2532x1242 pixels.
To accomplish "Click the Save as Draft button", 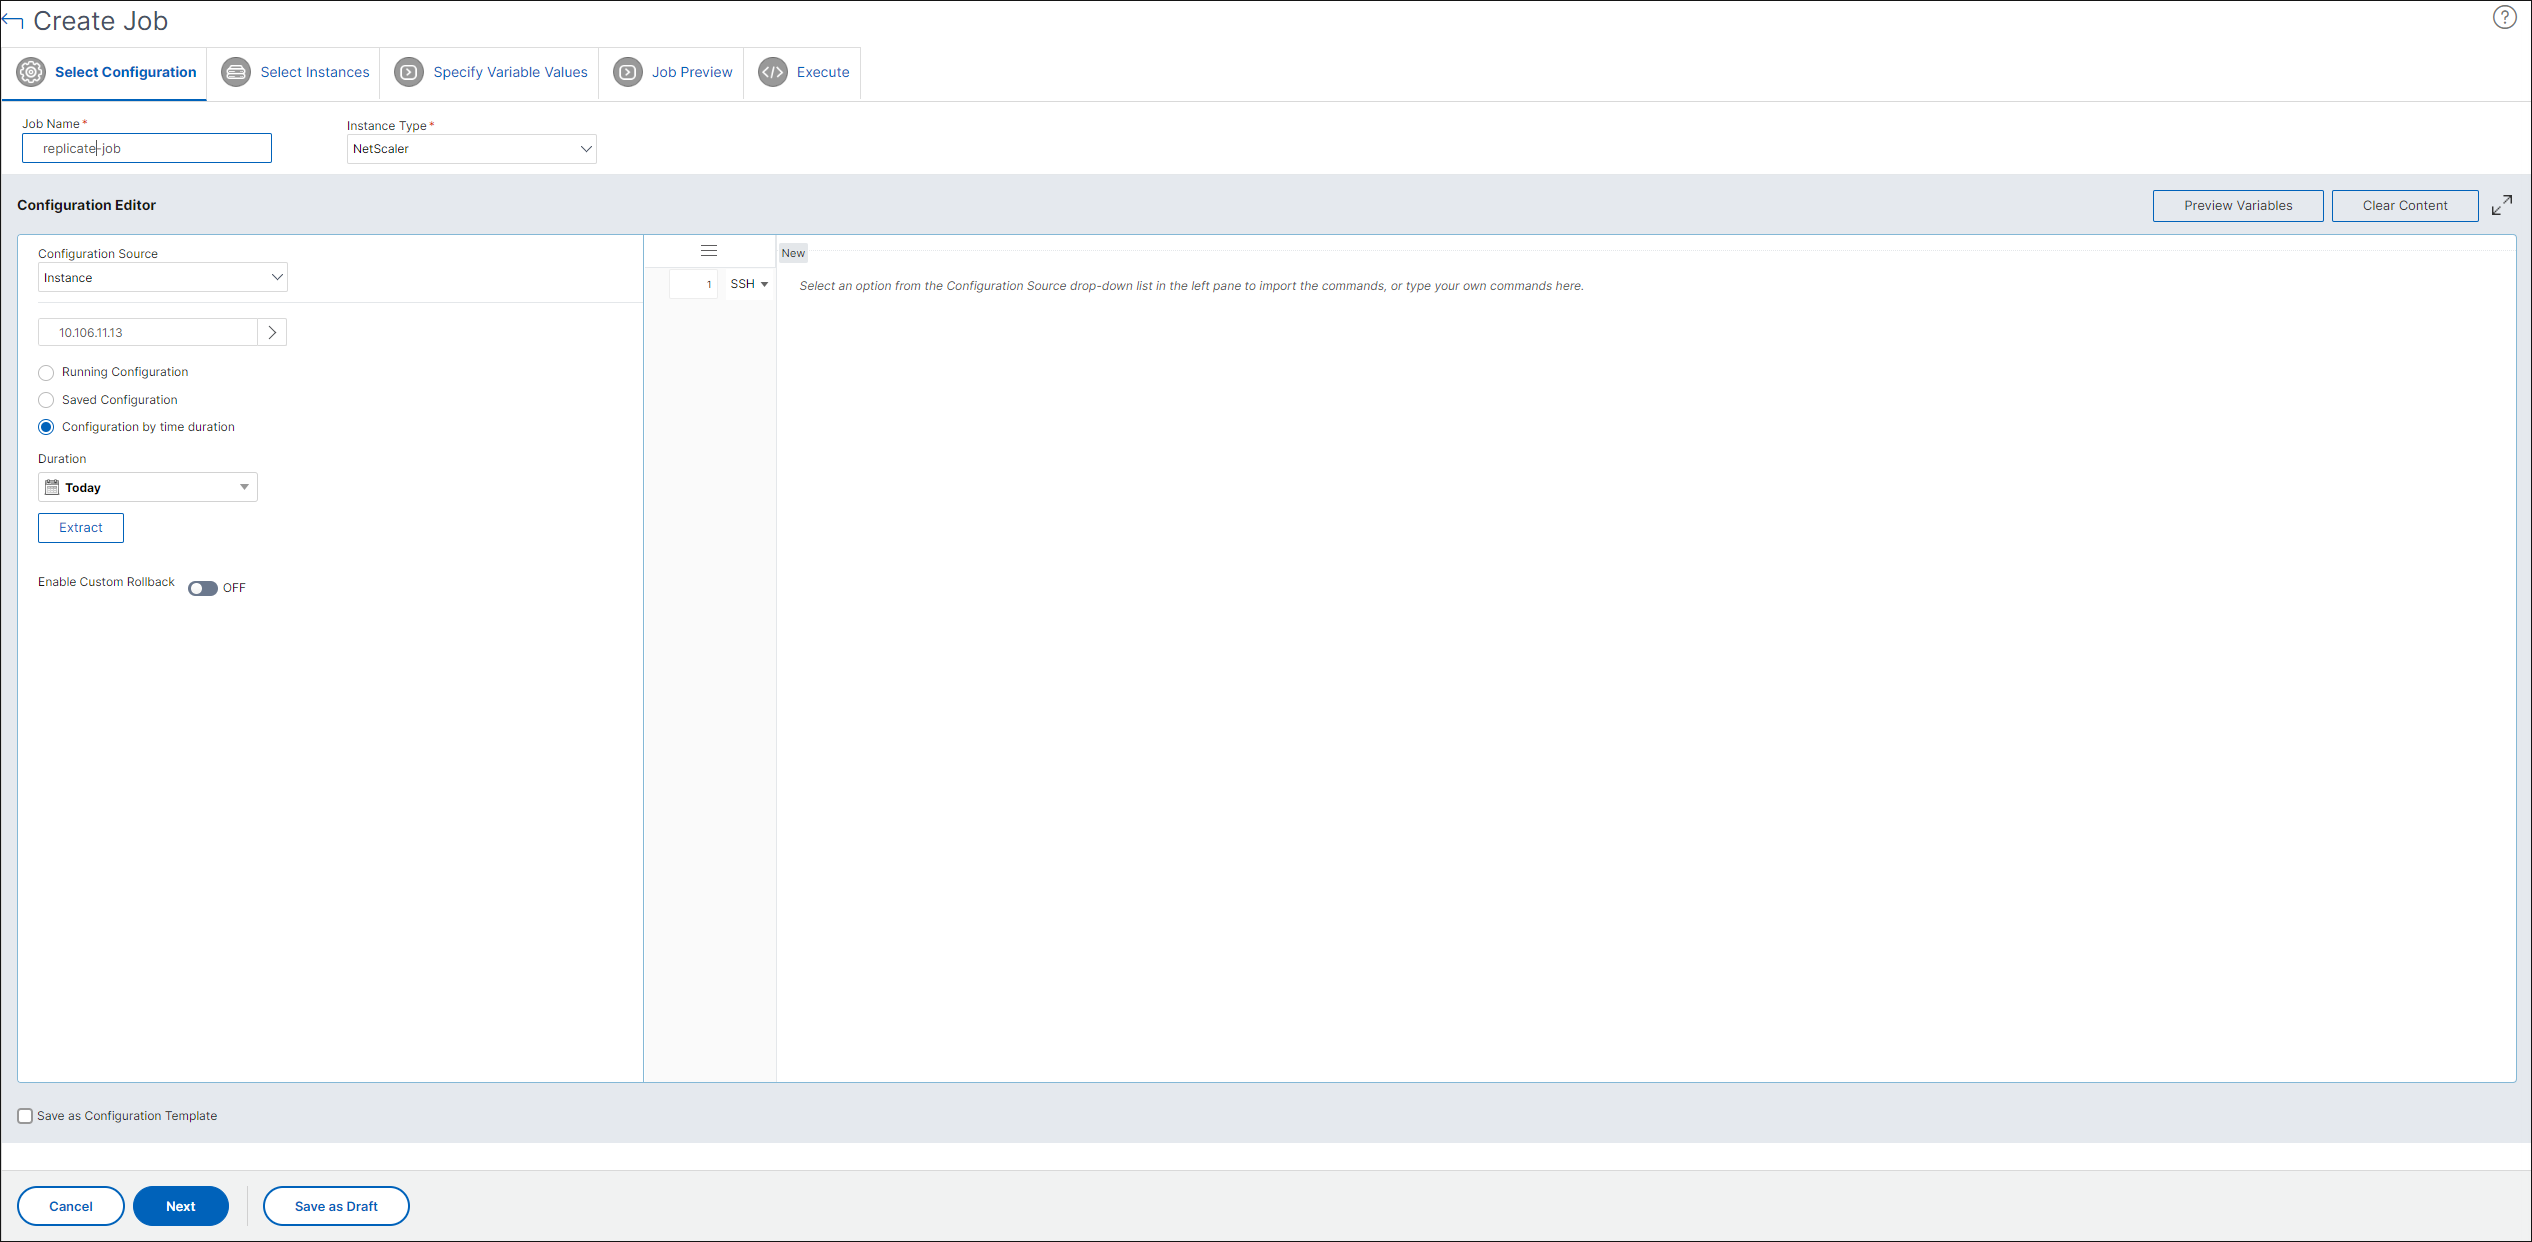I will click(x=336, y=1206).
